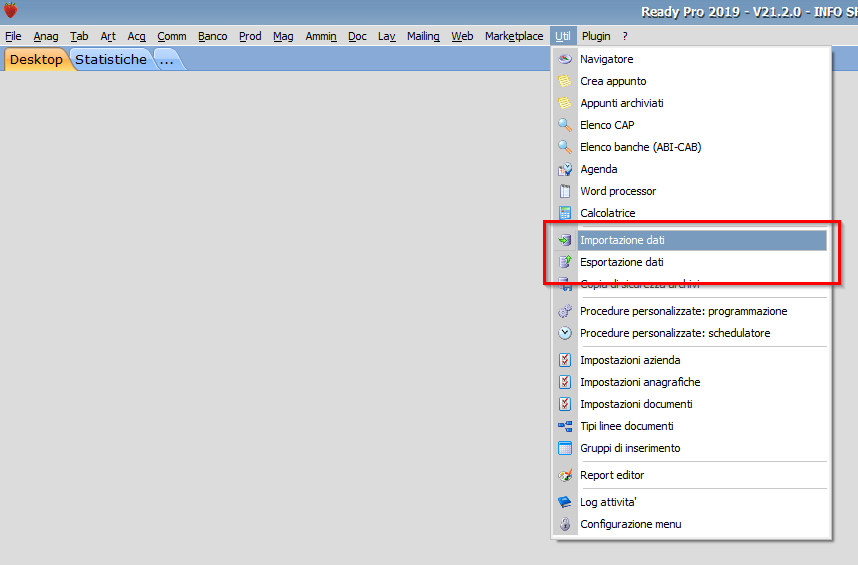Open the Acq menu

tap(136, 36)
